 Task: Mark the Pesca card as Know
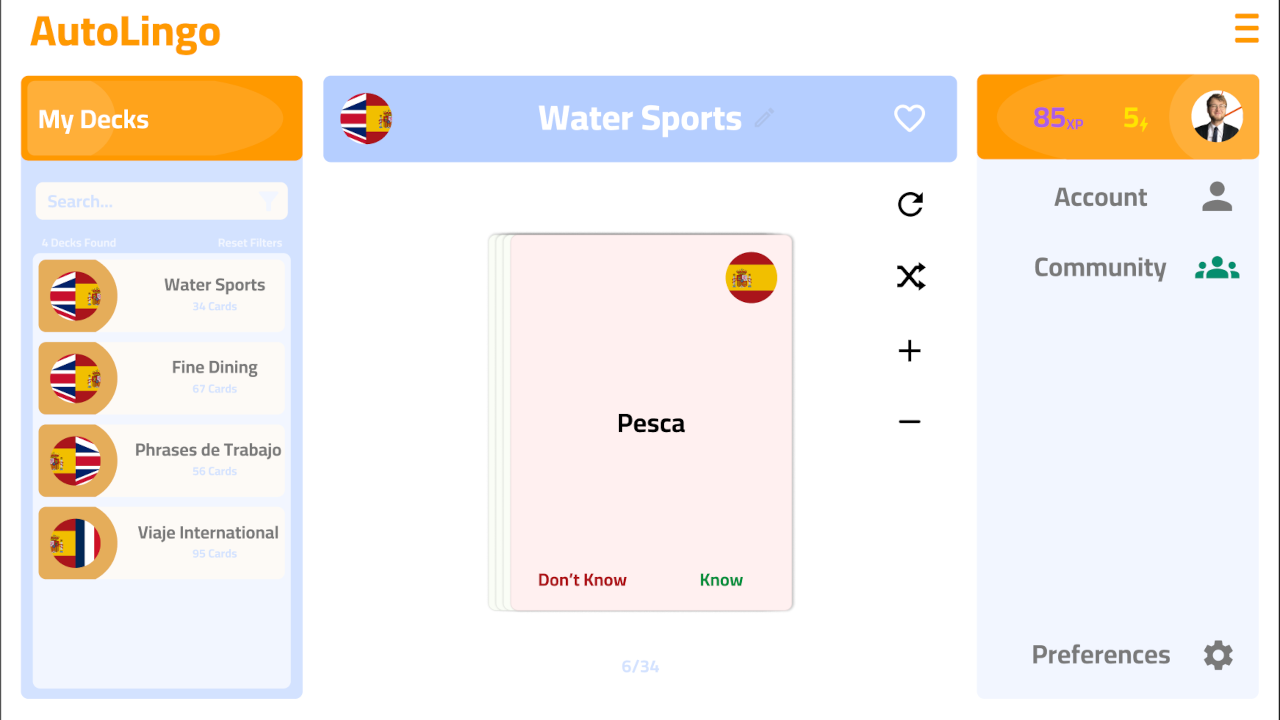click(x=721, y=580)
